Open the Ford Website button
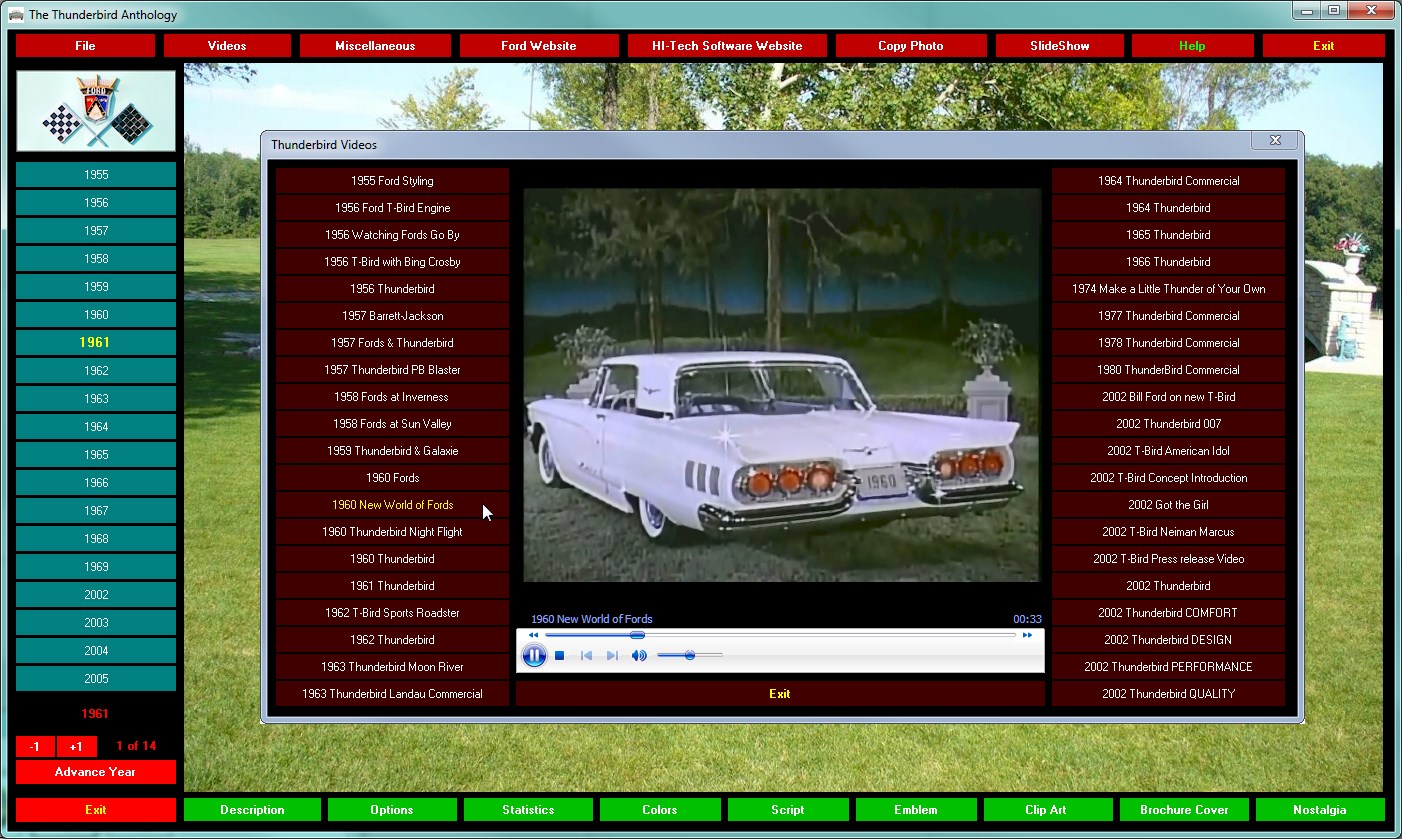 click(x=539, y=46)
